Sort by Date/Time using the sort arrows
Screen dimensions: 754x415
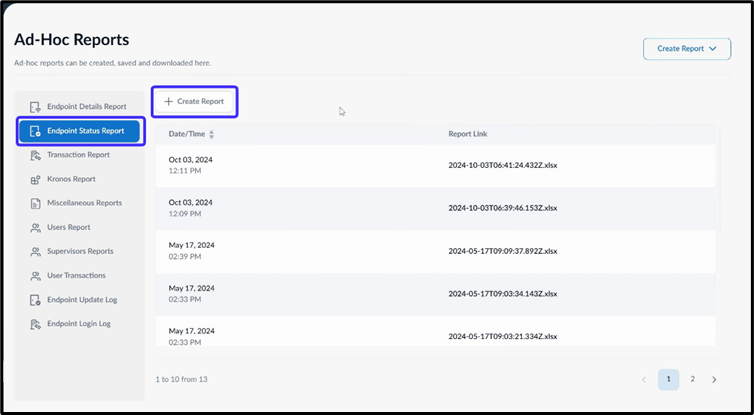[x=212, y=134]
